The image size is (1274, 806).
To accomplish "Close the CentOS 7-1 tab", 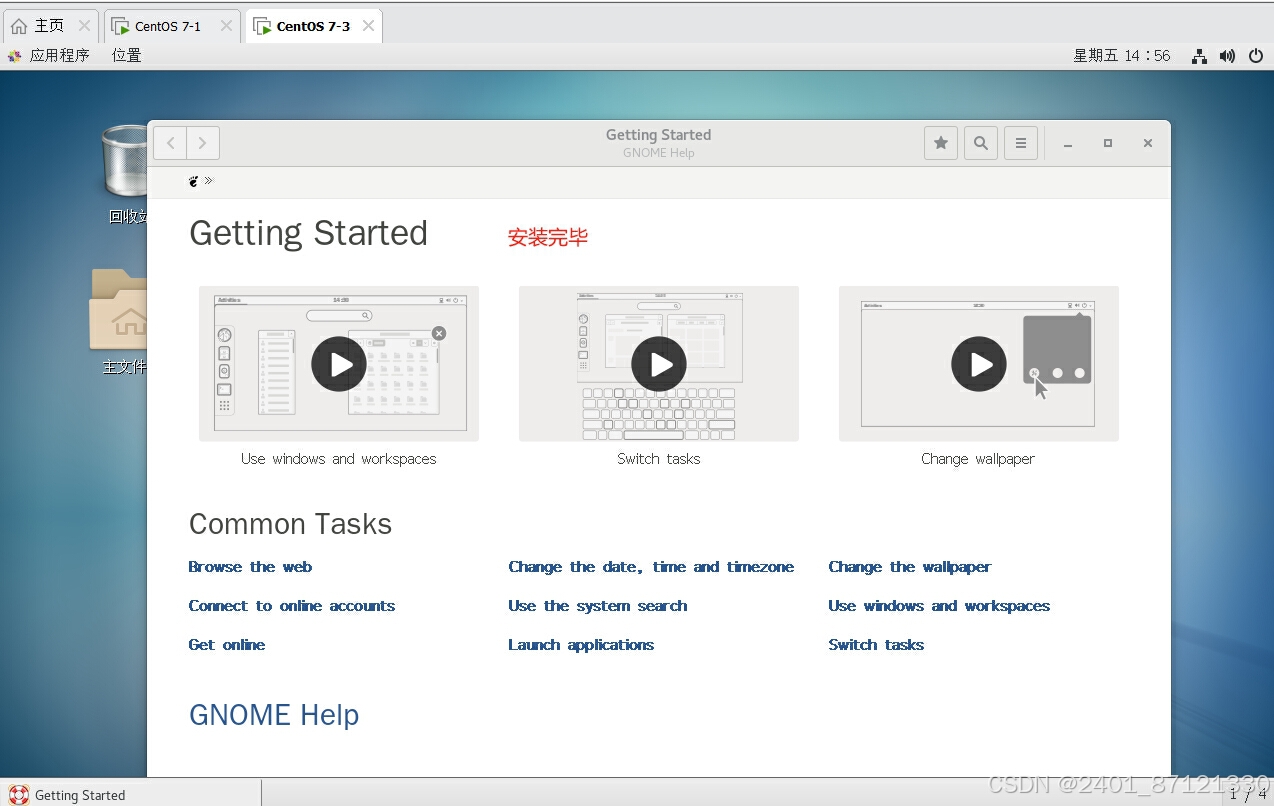I will (x=226, y=26).
